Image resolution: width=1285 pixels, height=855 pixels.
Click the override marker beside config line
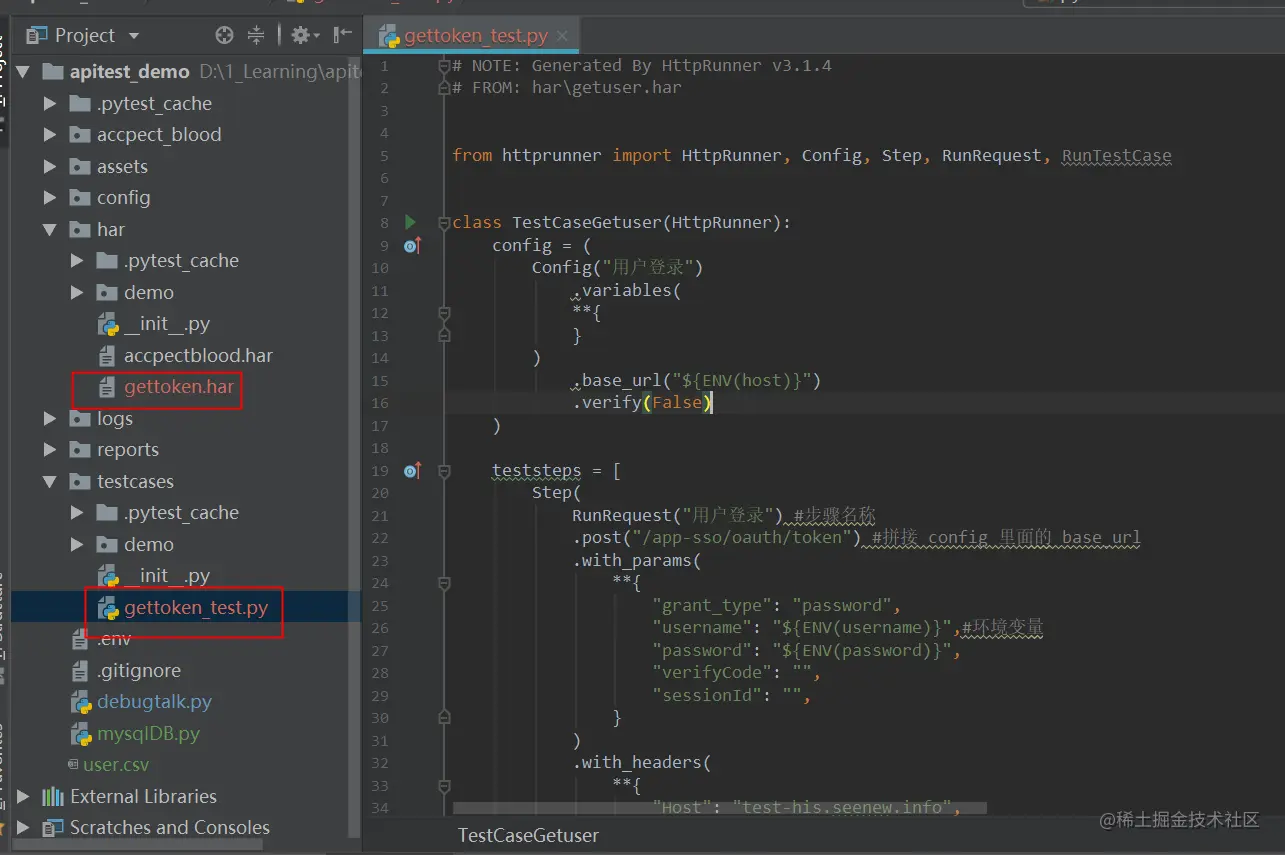click(412, 245)
